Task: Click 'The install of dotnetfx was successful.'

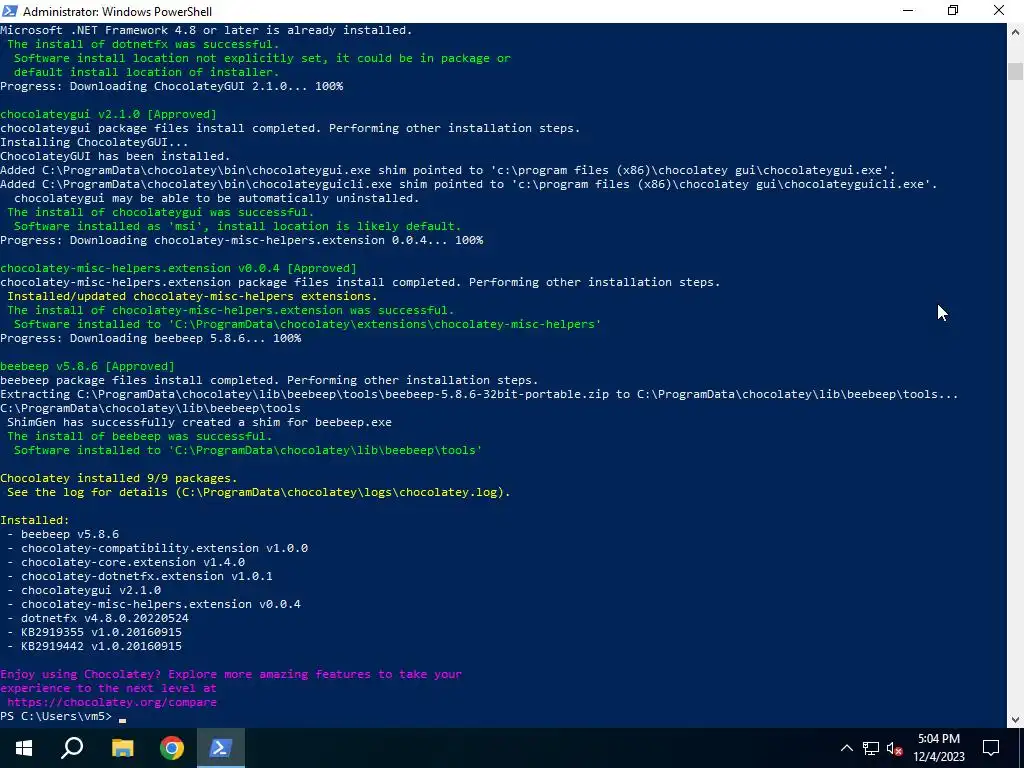Action: click(x=143, y=44)
